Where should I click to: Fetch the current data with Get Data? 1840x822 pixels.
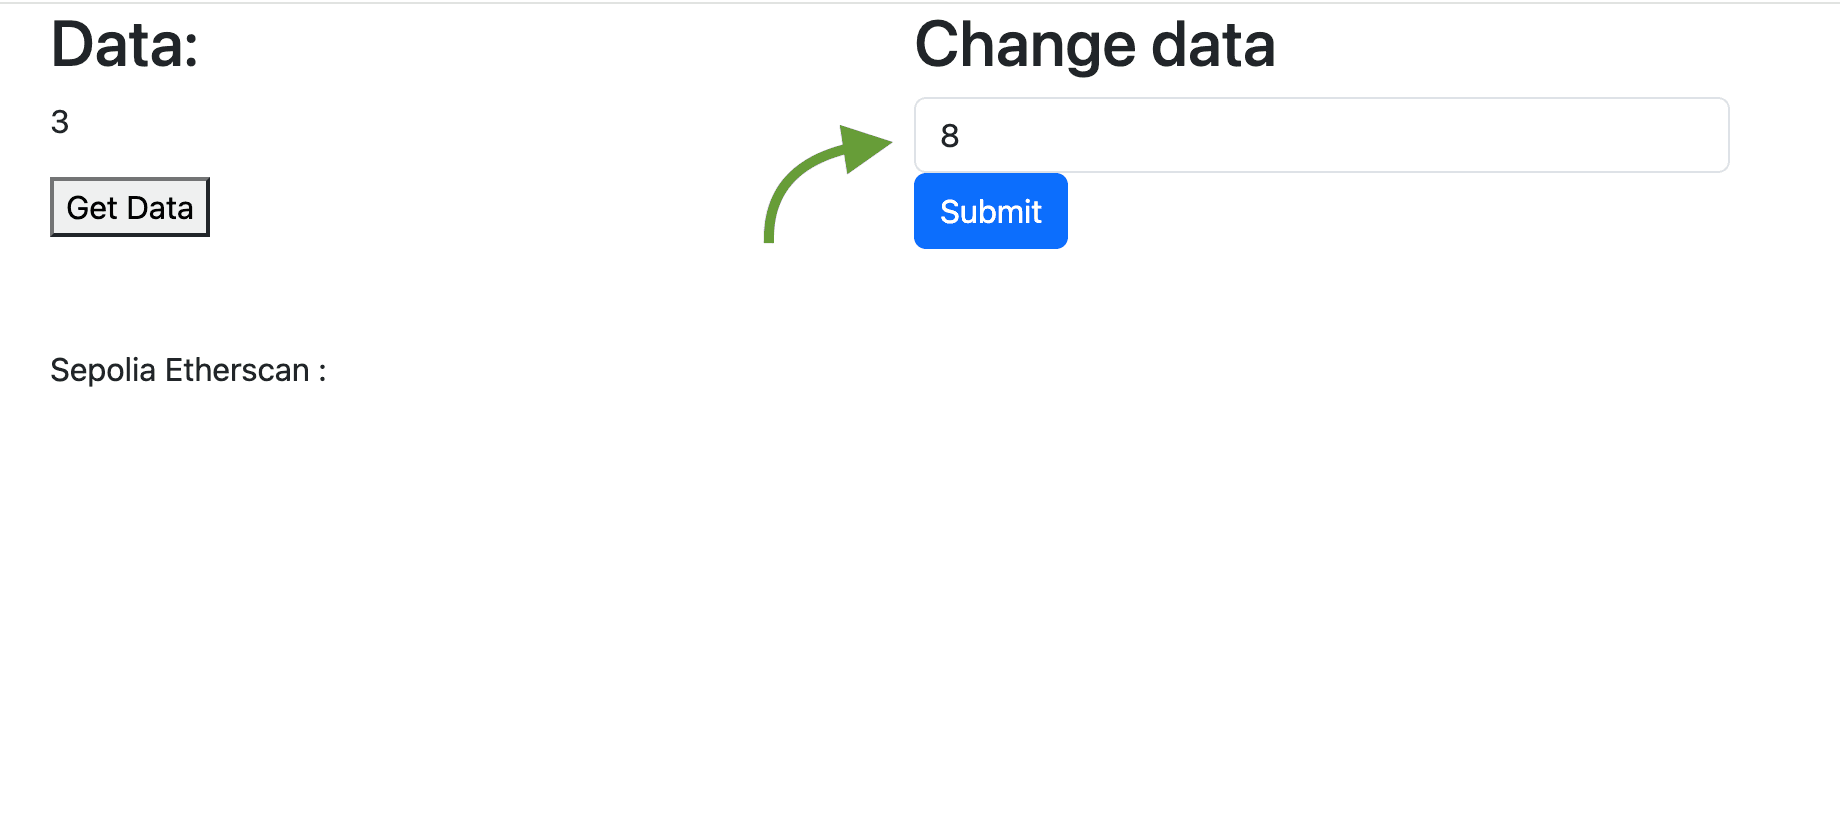[x=129, y=207]
